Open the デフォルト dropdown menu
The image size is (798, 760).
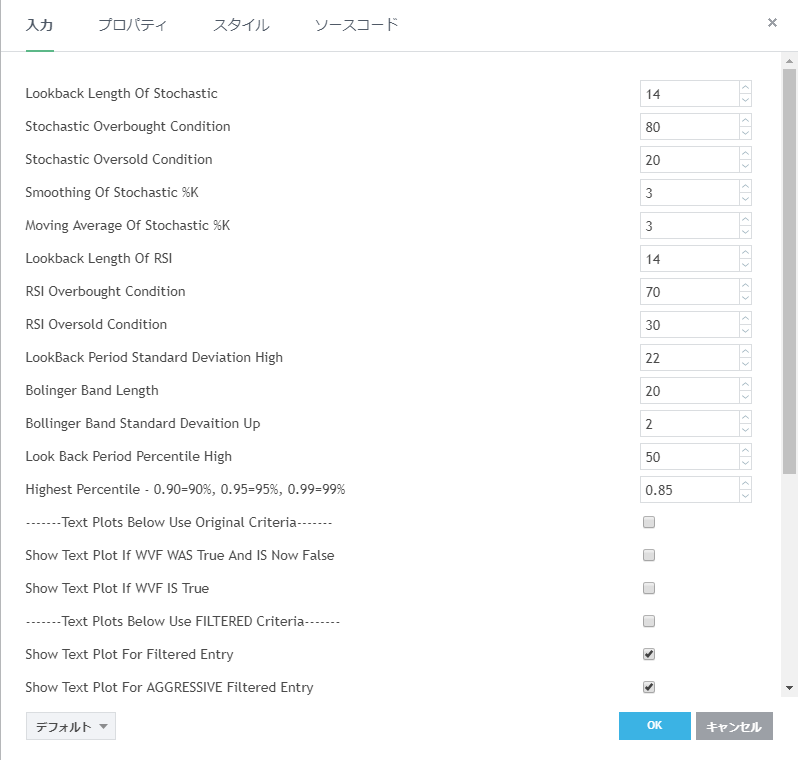click(71, 727)
